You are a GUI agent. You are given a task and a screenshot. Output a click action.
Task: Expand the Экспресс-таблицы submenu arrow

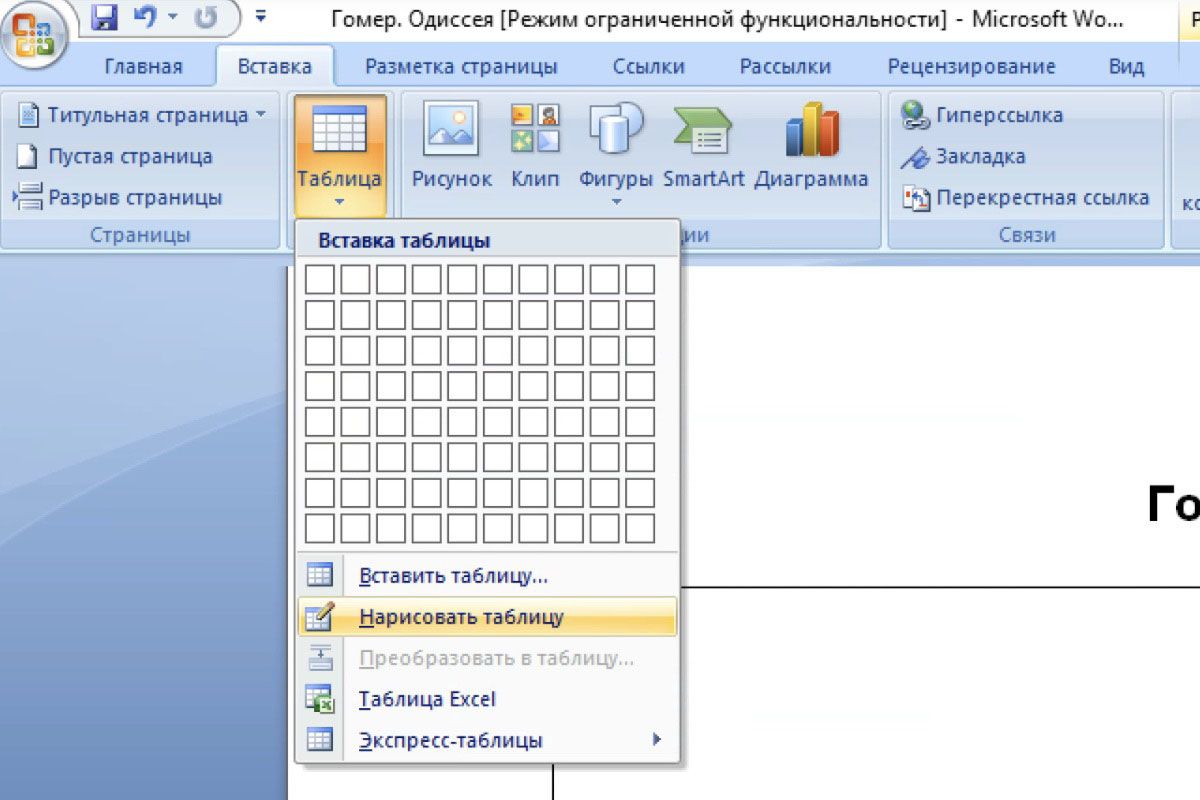657,740
